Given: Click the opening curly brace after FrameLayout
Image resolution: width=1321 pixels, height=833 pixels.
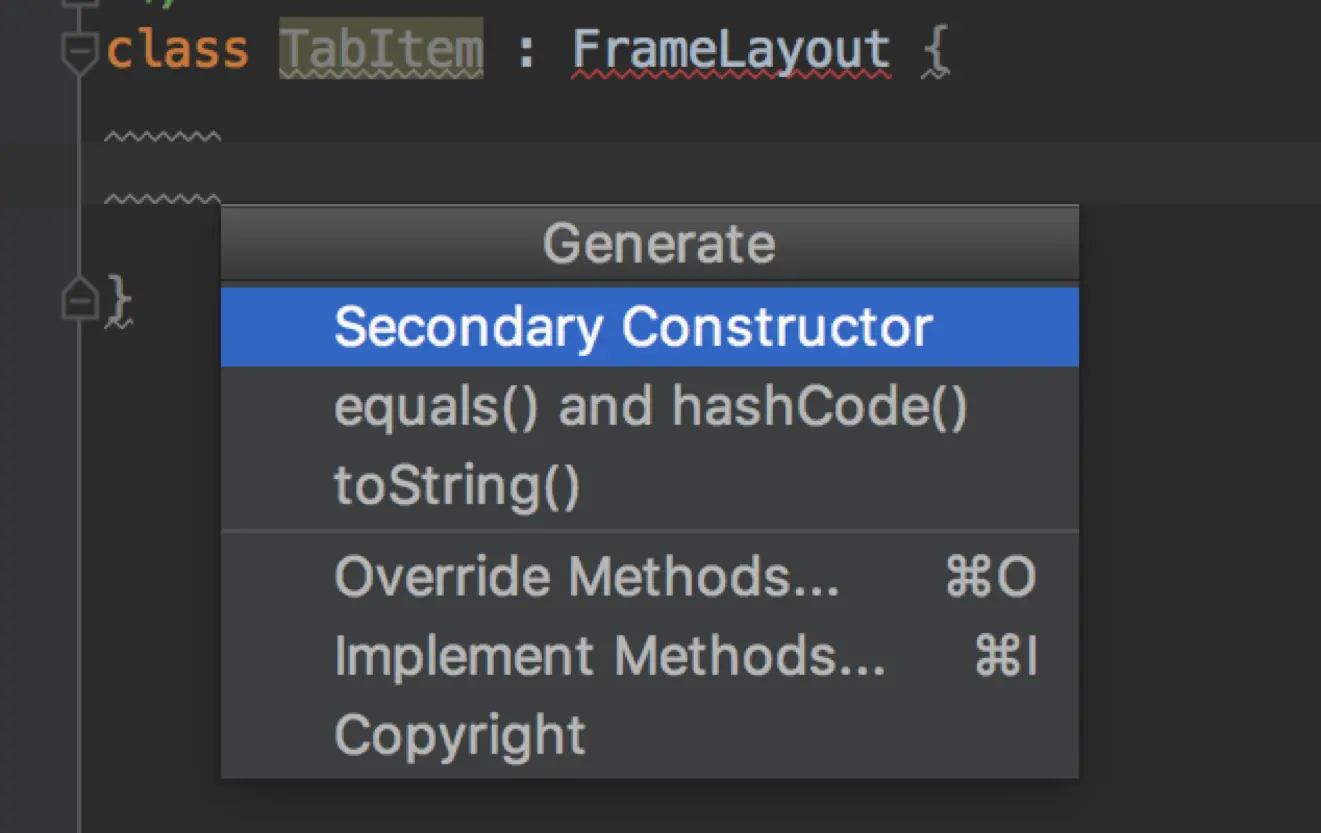Looking at the screenshot, I should click(x=934, y=52).
